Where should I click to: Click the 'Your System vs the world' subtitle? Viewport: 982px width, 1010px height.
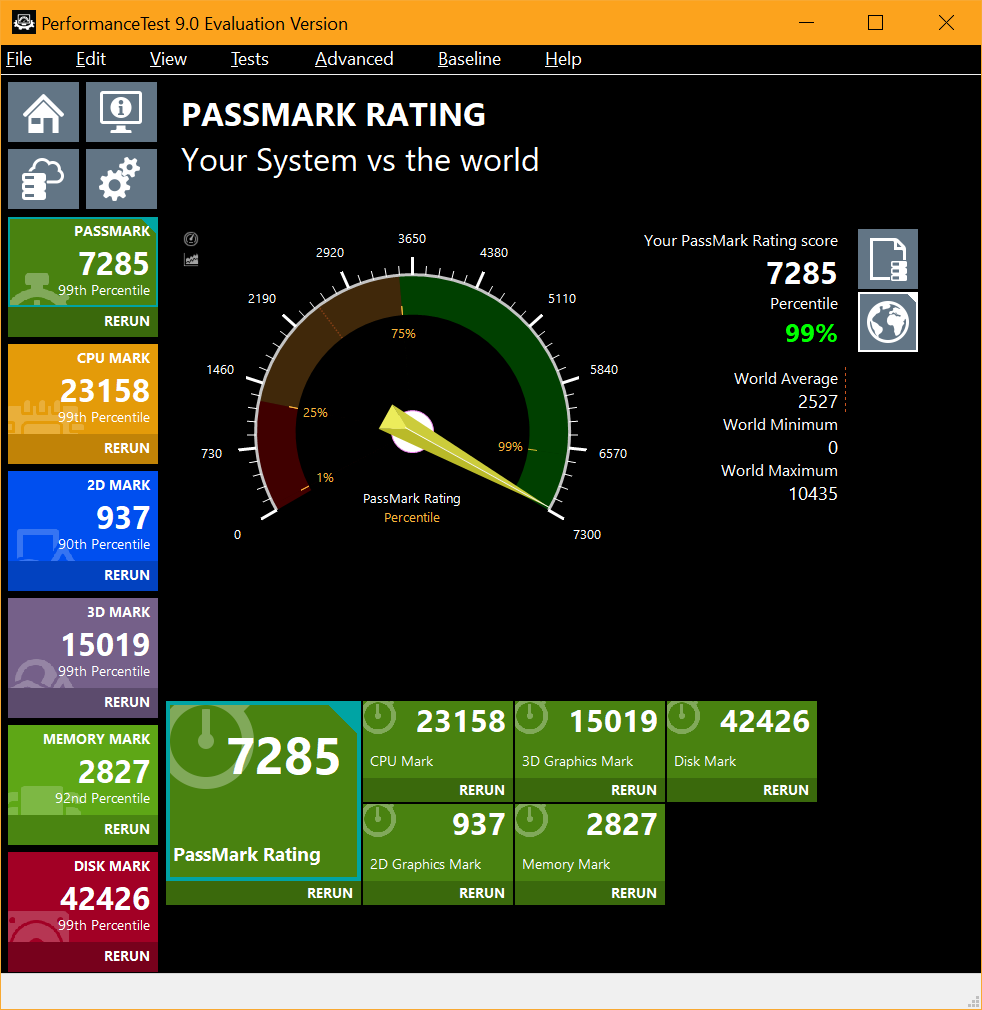[360, 160]
